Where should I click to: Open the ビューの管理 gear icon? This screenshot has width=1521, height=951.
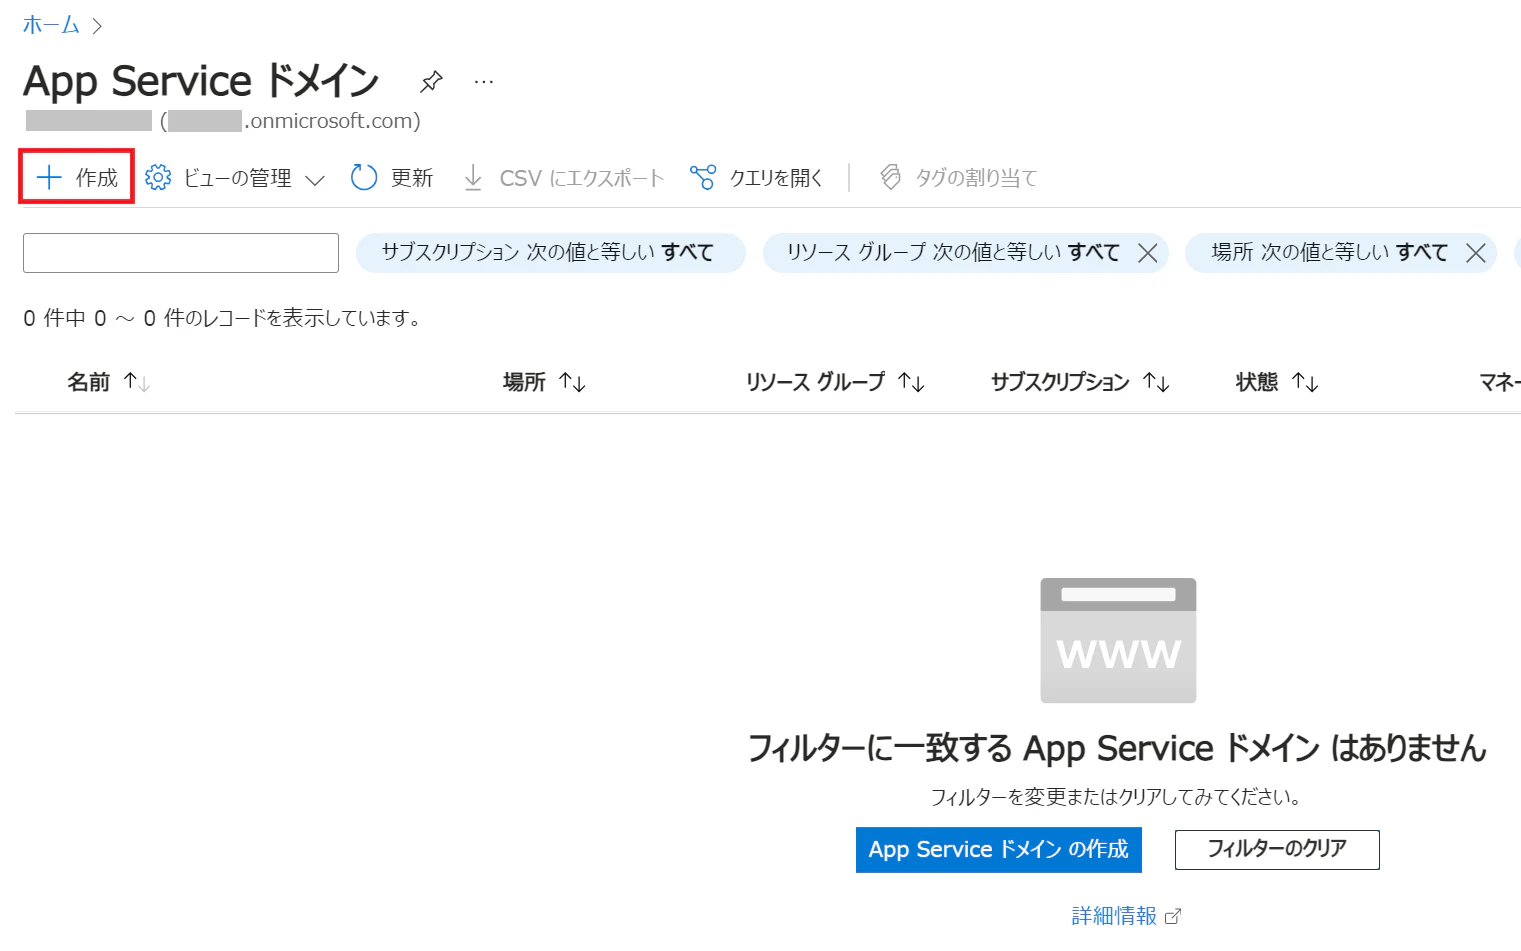(158, 178)
